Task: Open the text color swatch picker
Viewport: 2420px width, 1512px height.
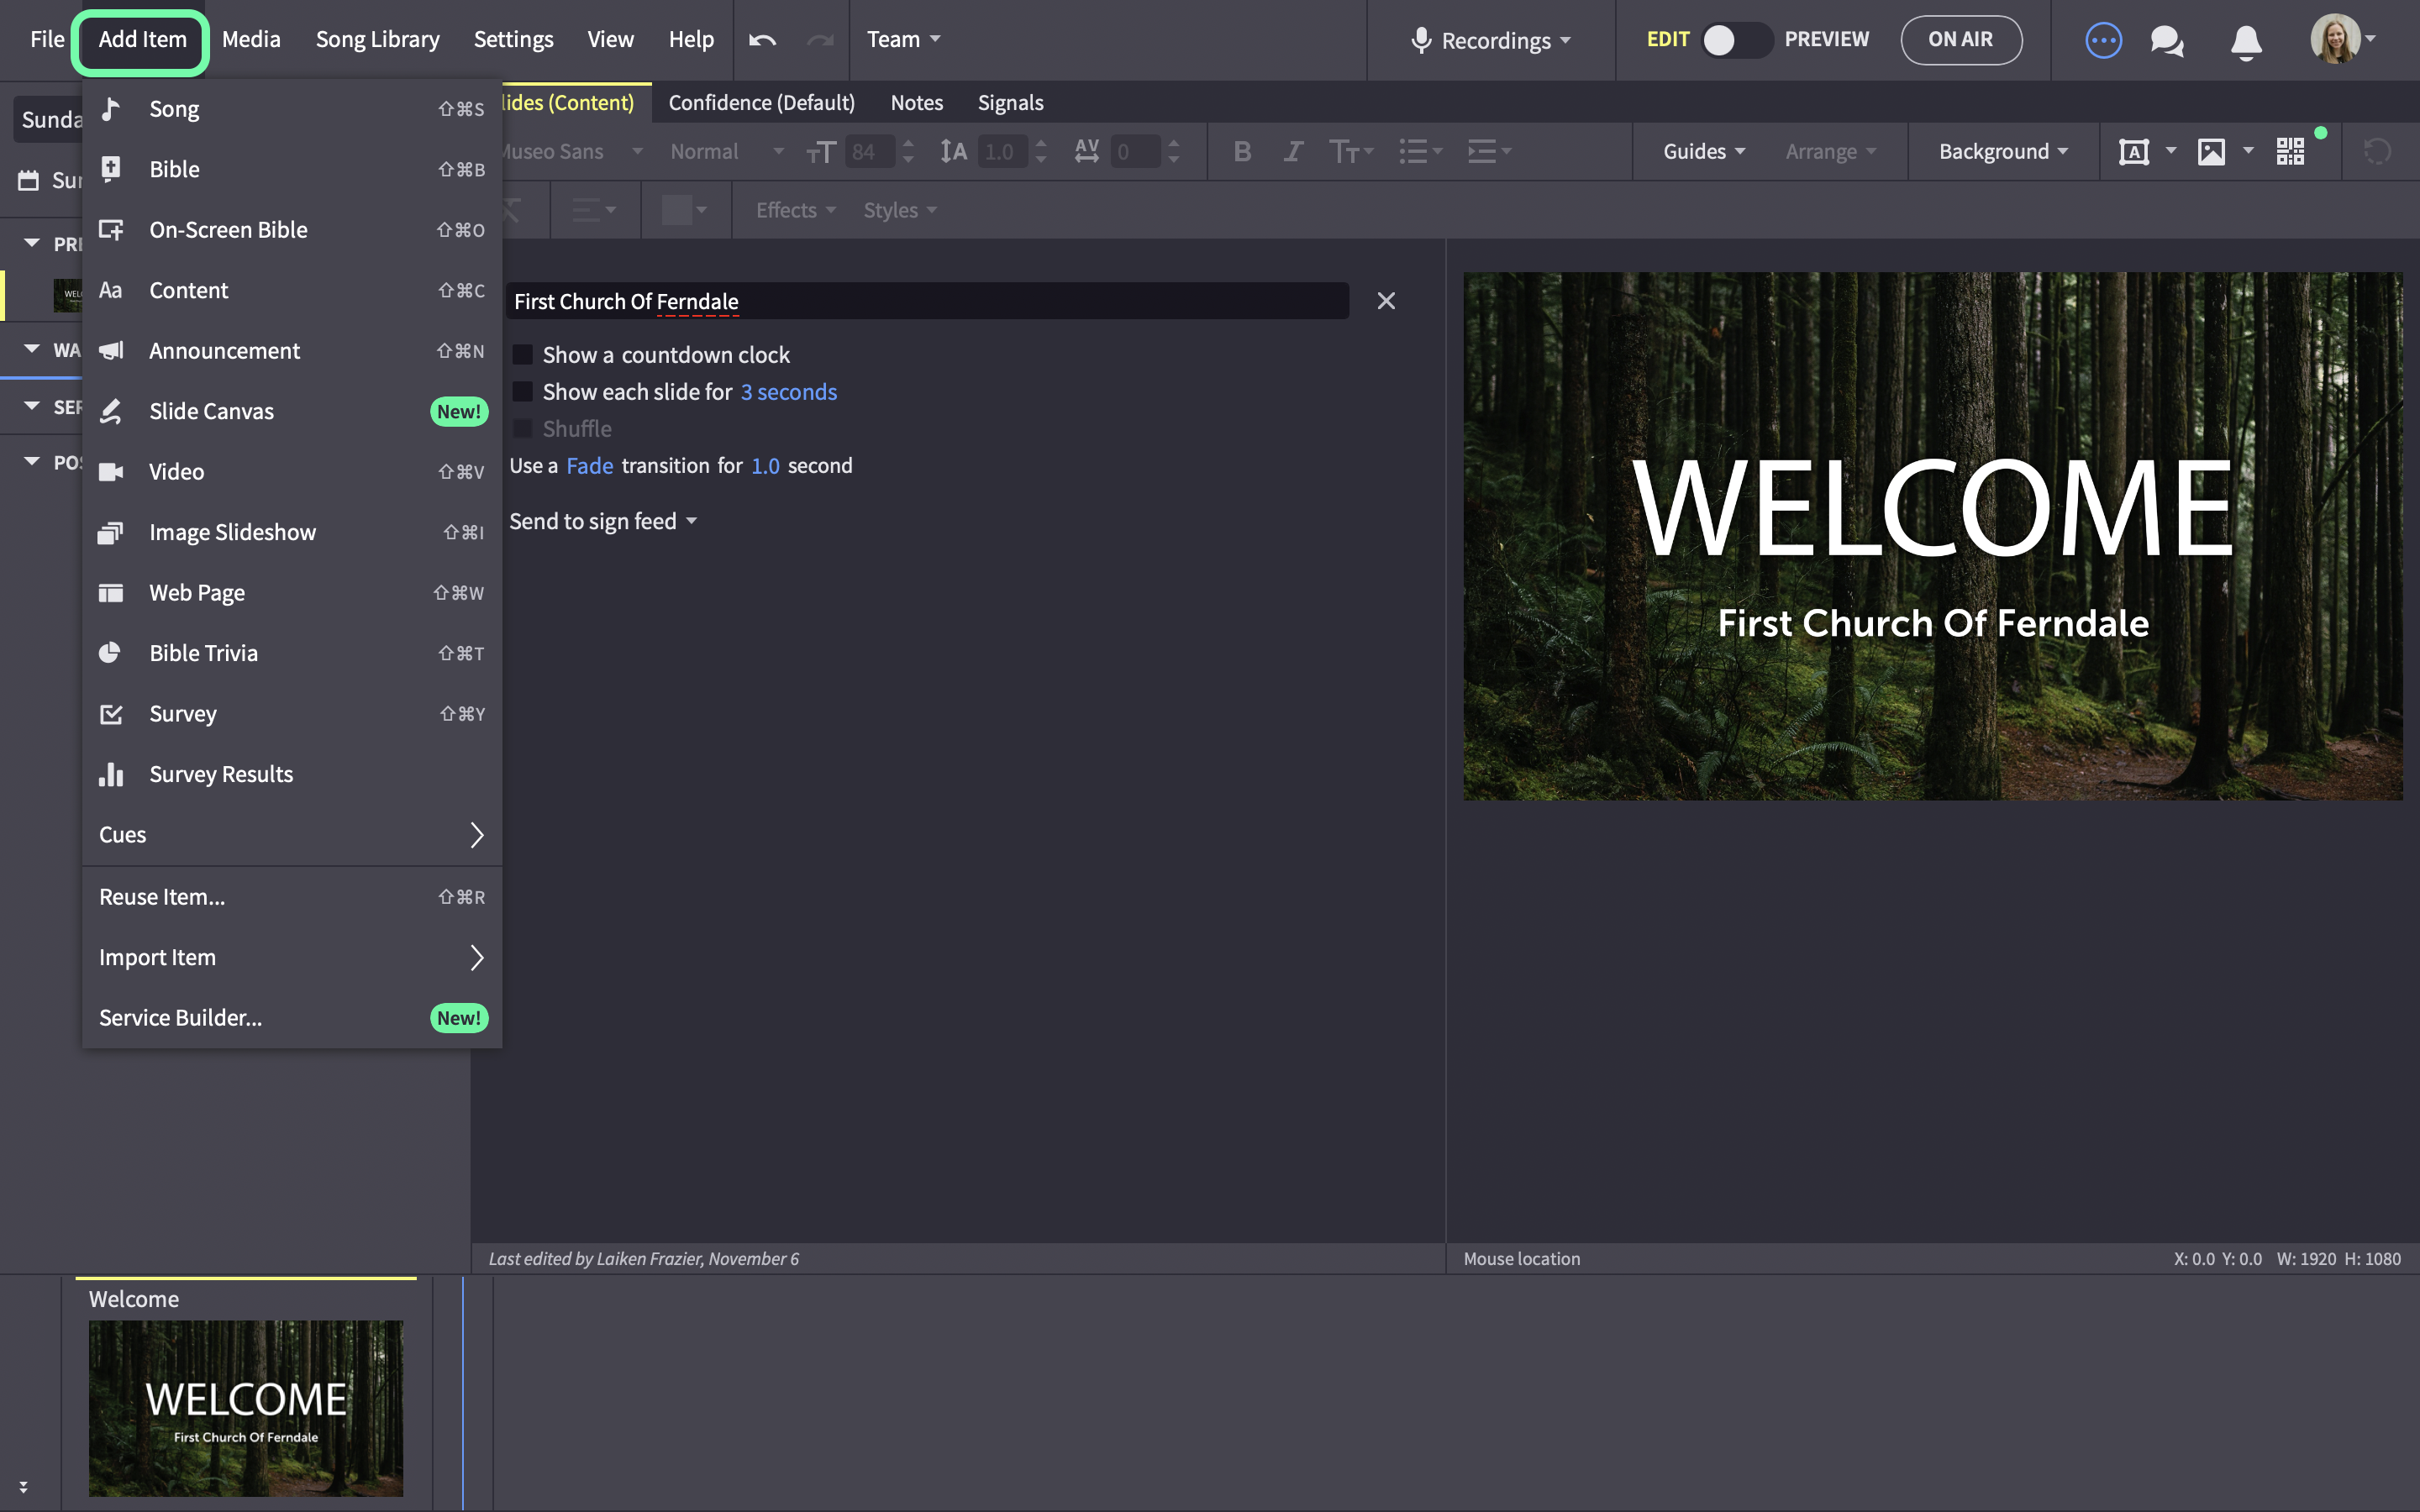Action: pyautogui.click(x=685, y=210)
